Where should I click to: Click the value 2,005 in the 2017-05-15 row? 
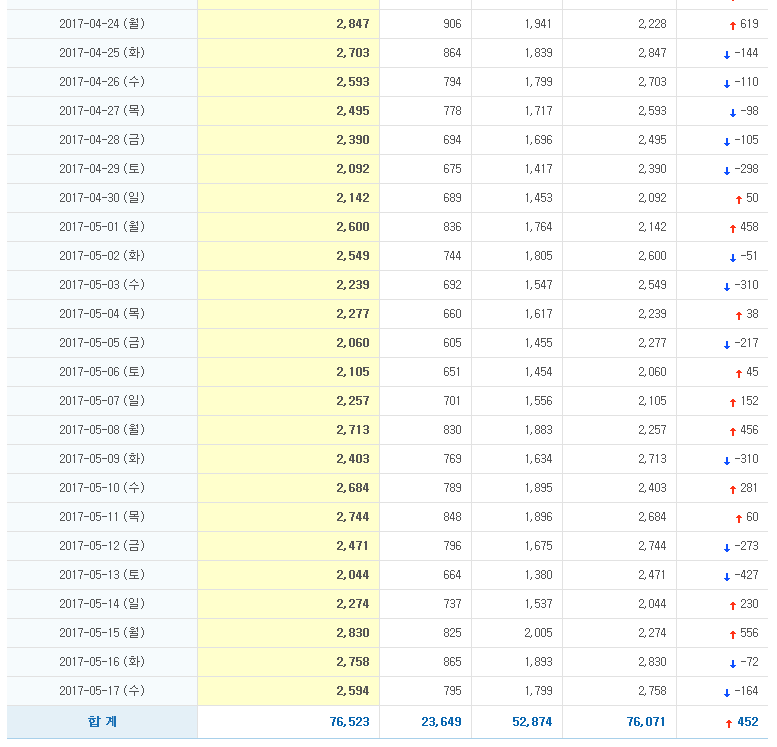[537, 633]
